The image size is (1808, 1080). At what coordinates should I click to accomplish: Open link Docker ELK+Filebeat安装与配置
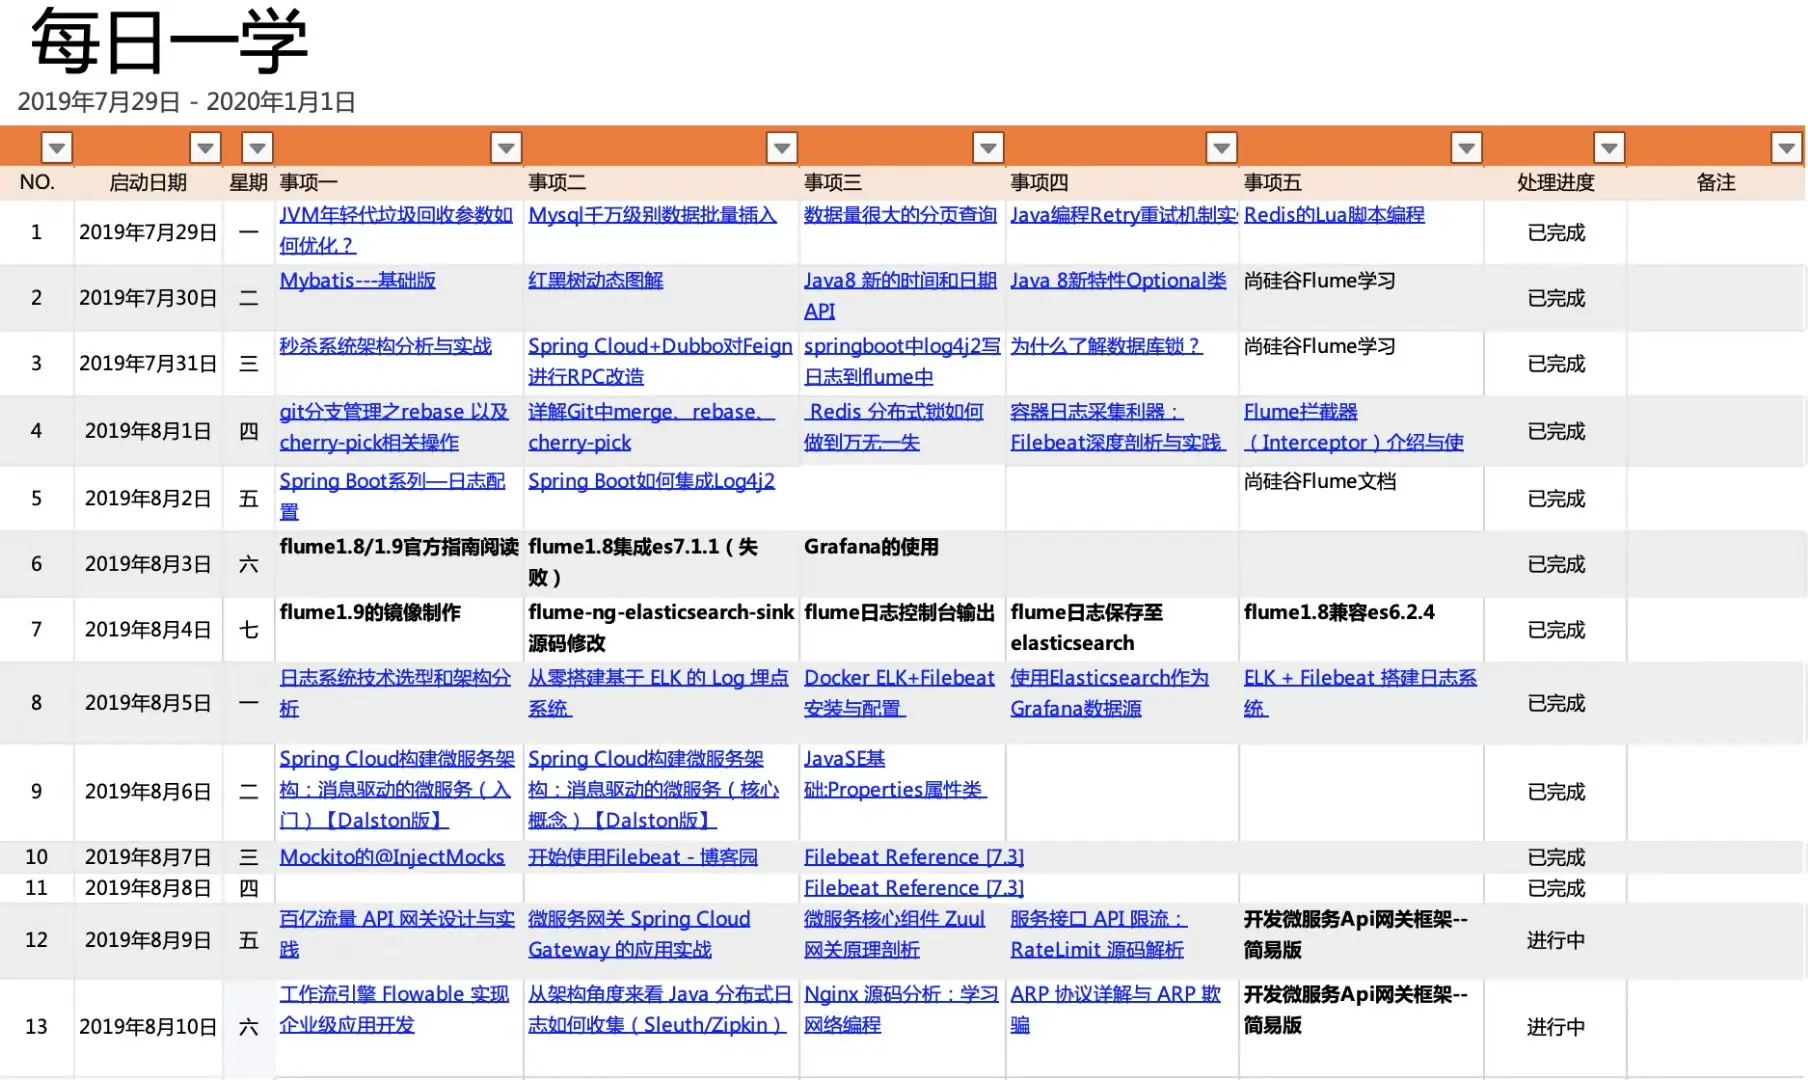(x=899, y=693)
